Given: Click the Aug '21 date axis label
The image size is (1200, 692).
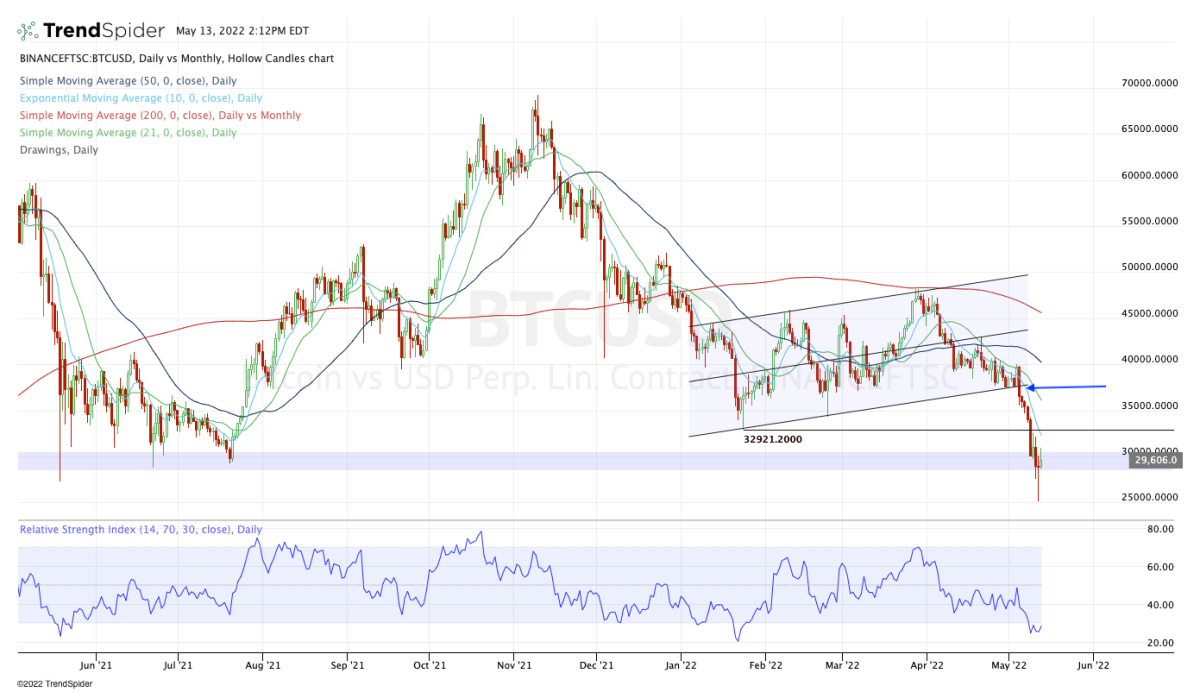Looking at the screenshot, I should click(262, 663).
